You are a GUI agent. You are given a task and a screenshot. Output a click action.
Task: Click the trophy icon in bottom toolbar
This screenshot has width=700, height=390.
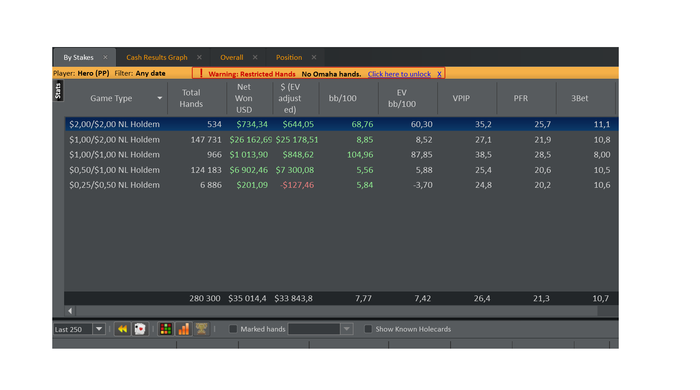tap(201, 329)
